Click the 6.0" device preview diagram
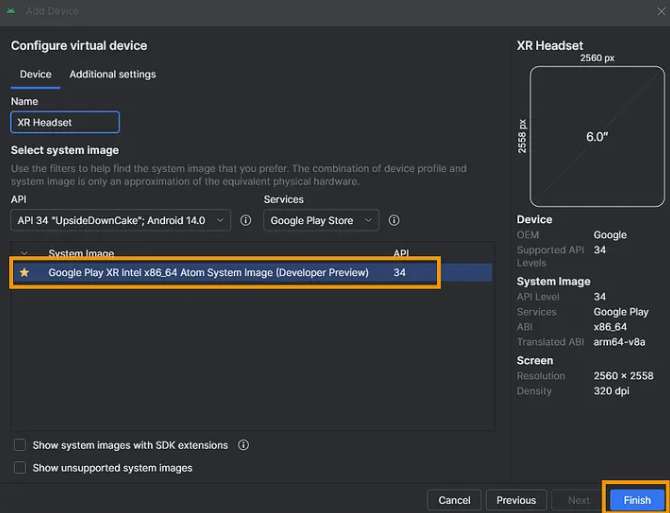This screenshot has width=670, height=513. [x=596, y=137]
